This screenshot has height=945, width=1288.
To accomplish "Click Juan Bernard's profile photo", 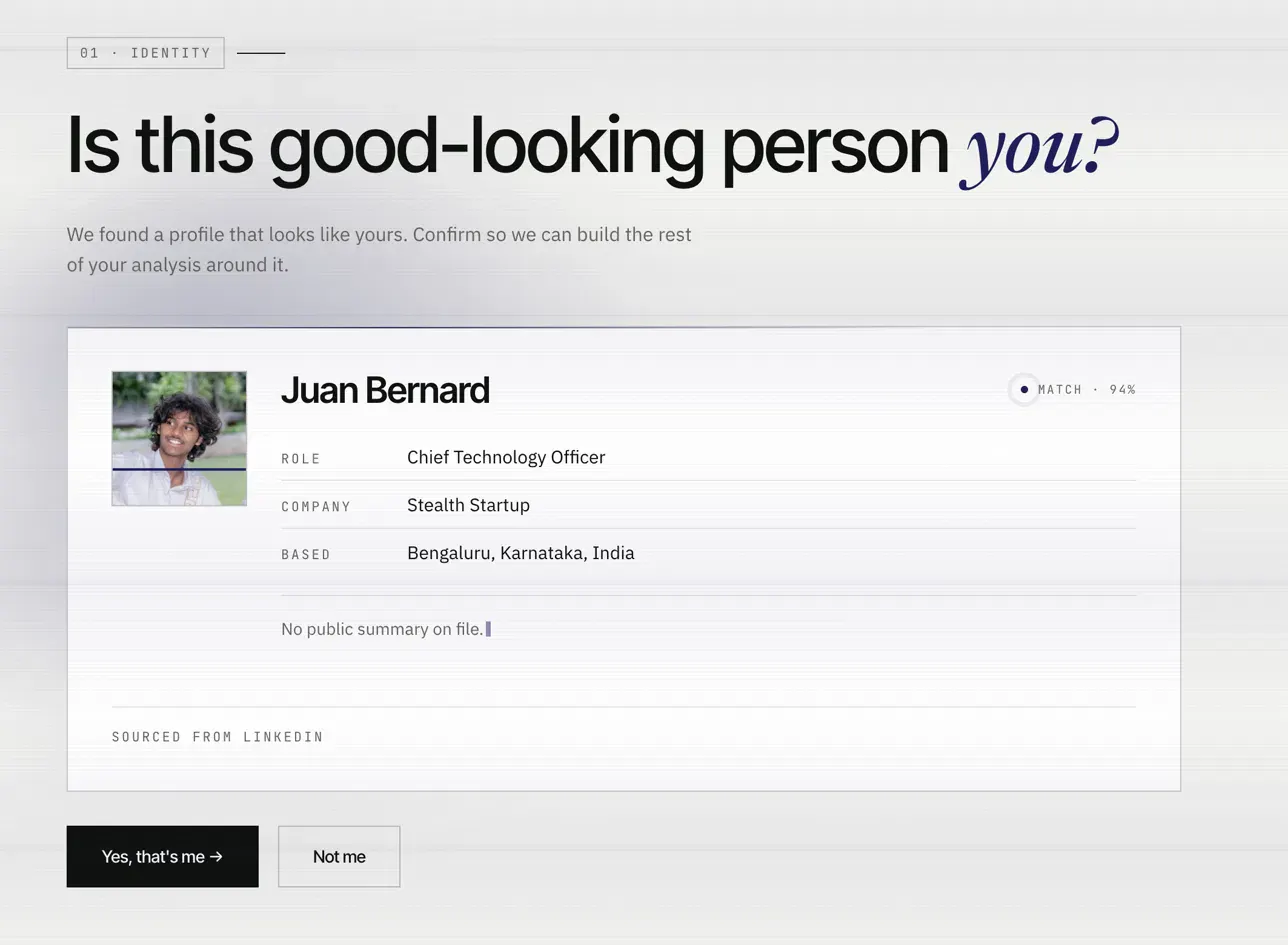I will pyautogui.click(x=179, y=438).
